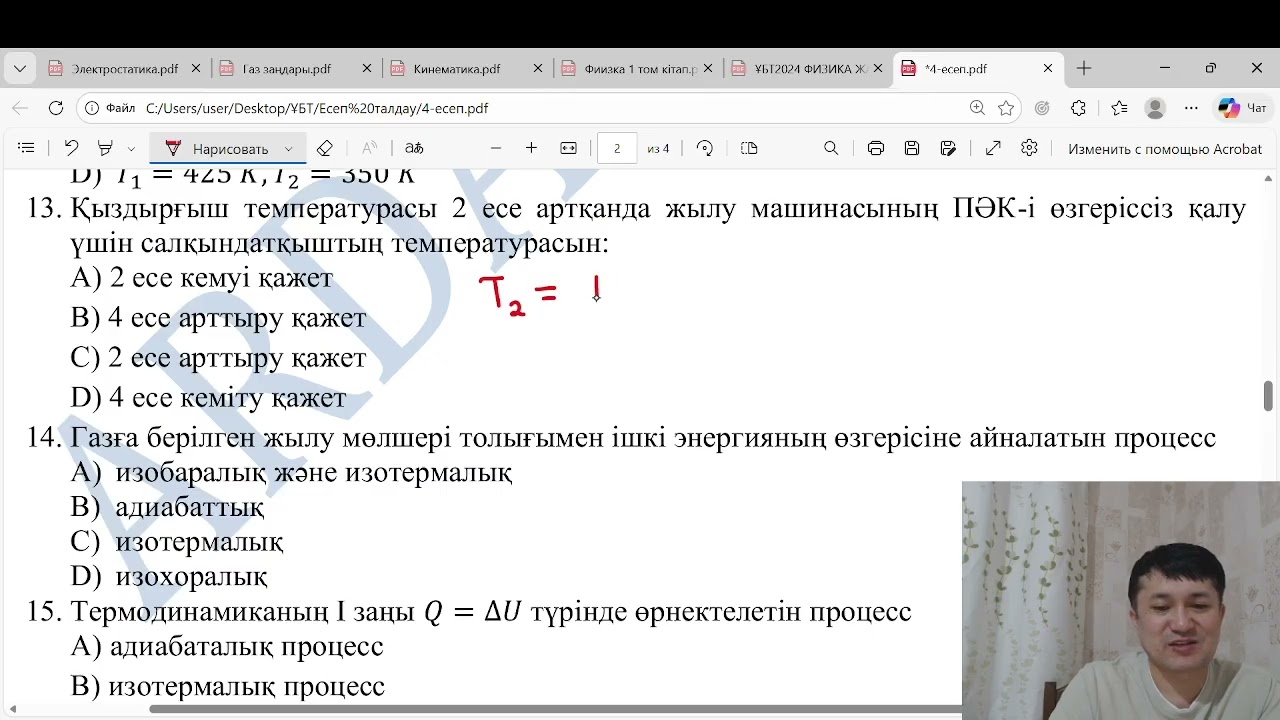Print the PDF document
The image size is (1280, 720).
pos(876,148)
